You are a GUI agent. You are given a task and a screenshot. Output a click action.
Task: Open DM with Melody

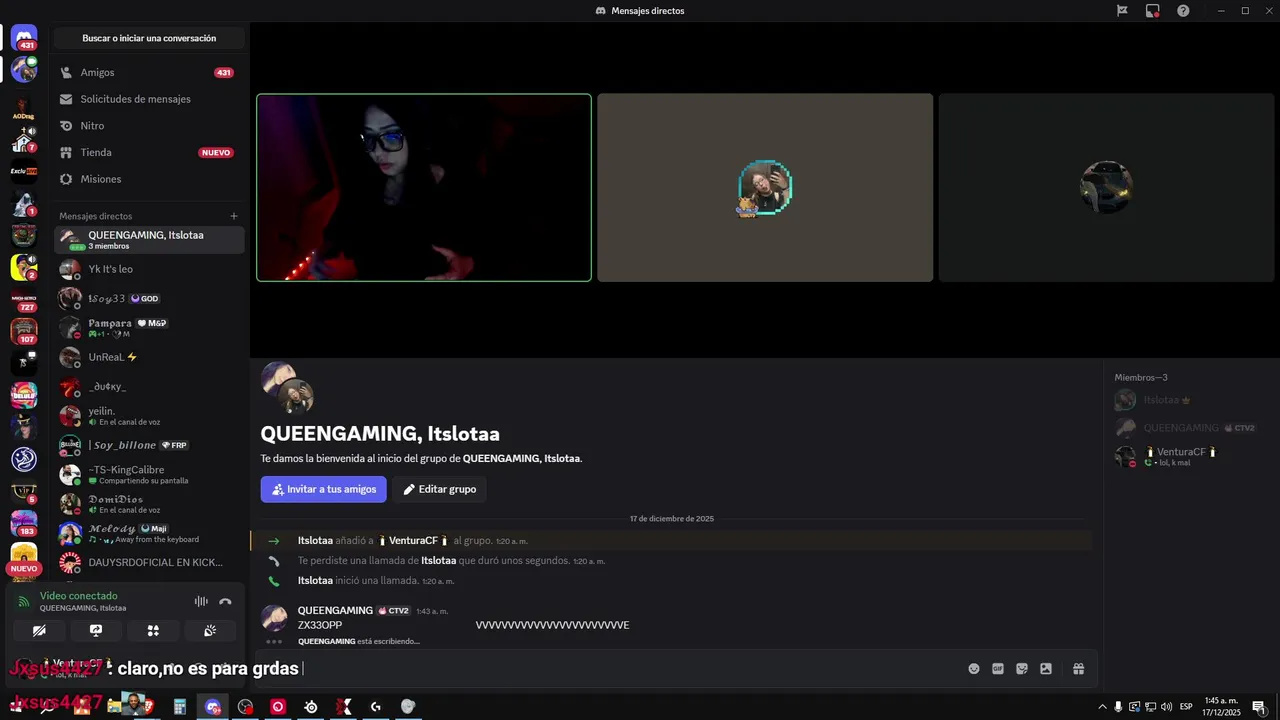[148, 533]
